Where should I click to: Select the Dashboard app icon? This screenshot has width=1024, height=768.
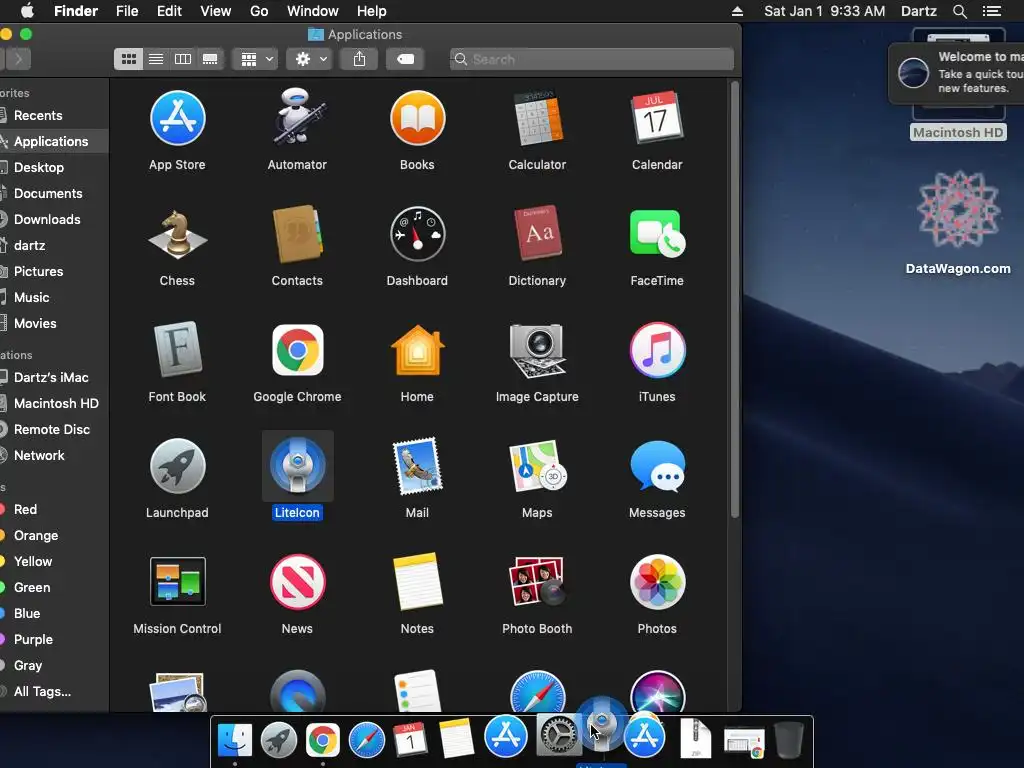(417, 234)
